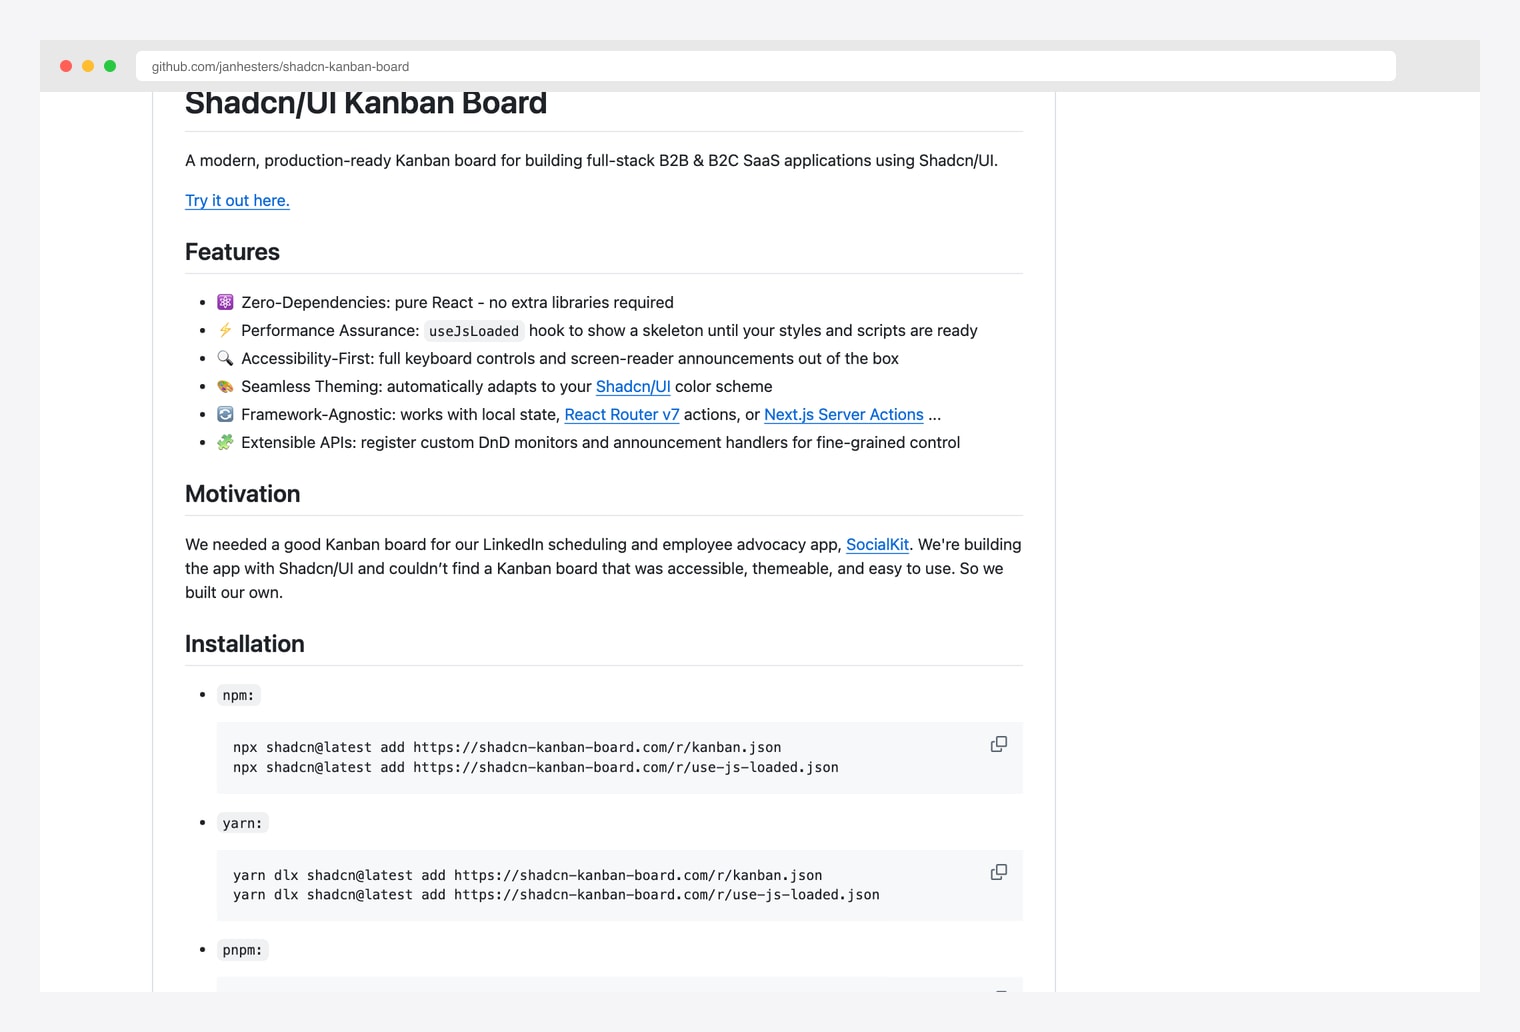
Task: Click the Features heading
Action: point(232,252)
